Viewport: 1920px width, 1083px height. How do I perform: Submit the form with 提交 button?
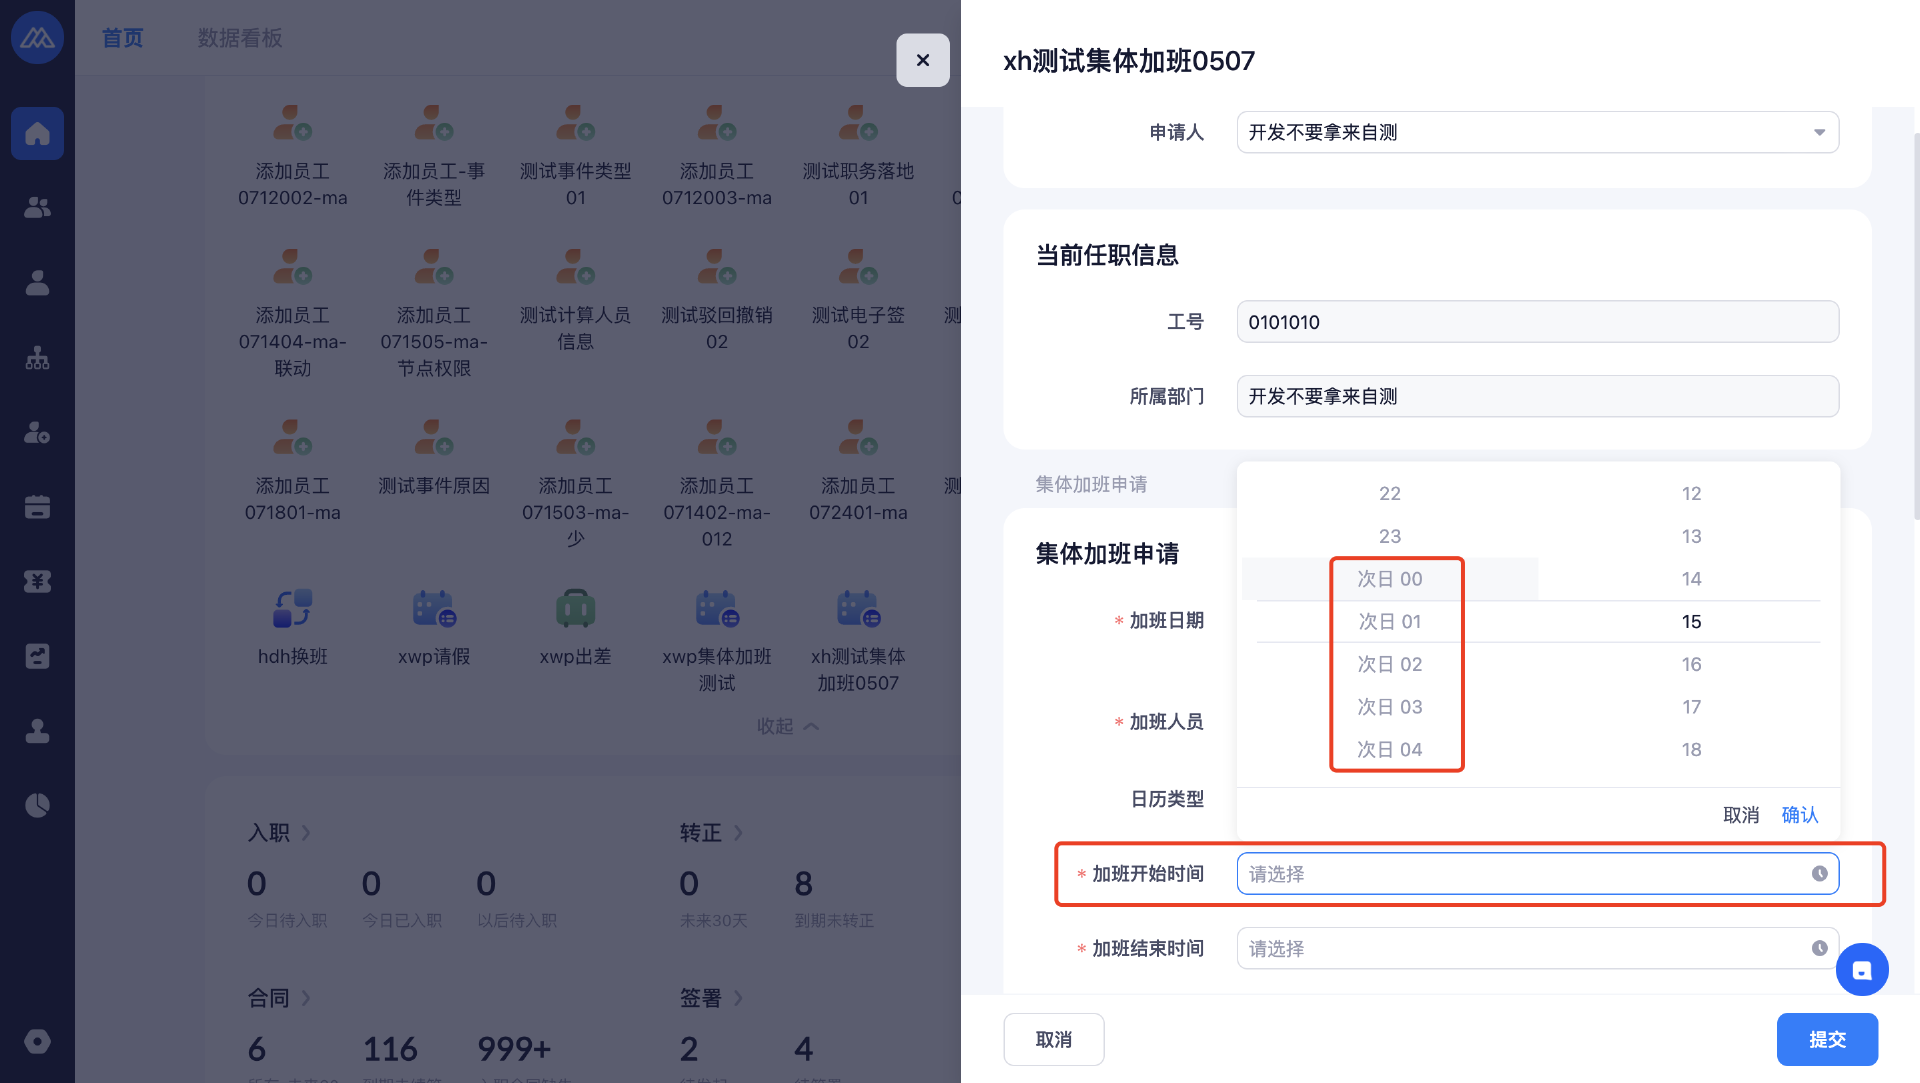(1826, 1039)
